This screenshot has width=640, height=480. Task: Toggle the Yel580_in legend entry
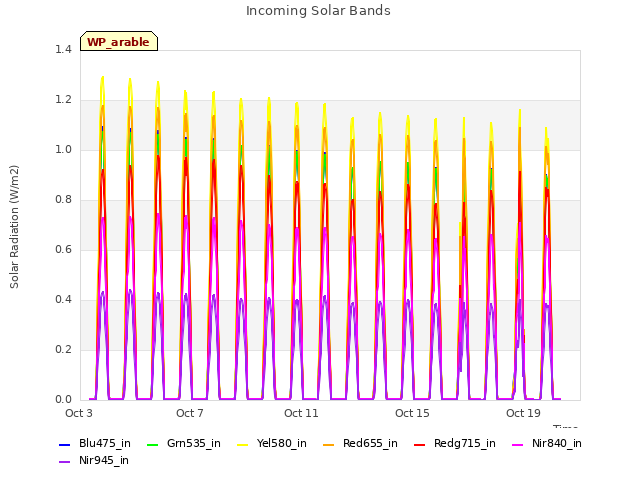coord(272,444)
